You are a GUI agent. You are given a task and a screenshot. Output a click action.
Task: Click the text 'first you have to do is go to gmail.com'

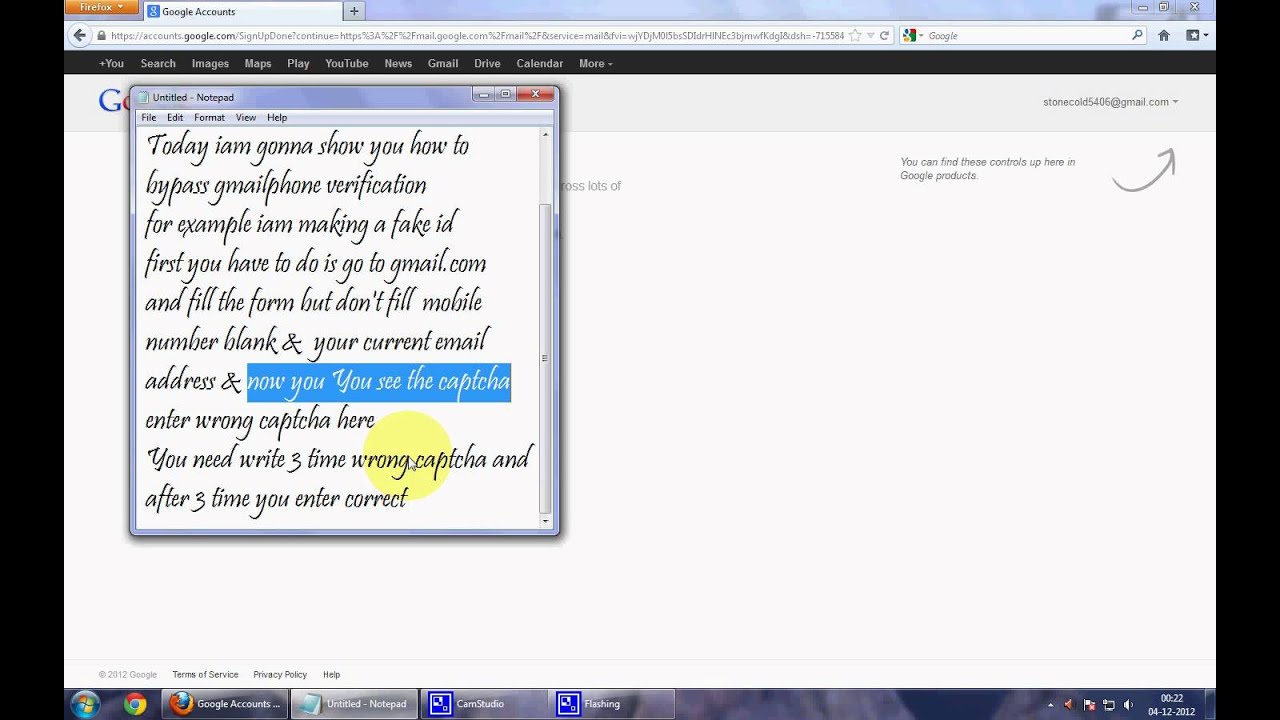coord(316,264)
